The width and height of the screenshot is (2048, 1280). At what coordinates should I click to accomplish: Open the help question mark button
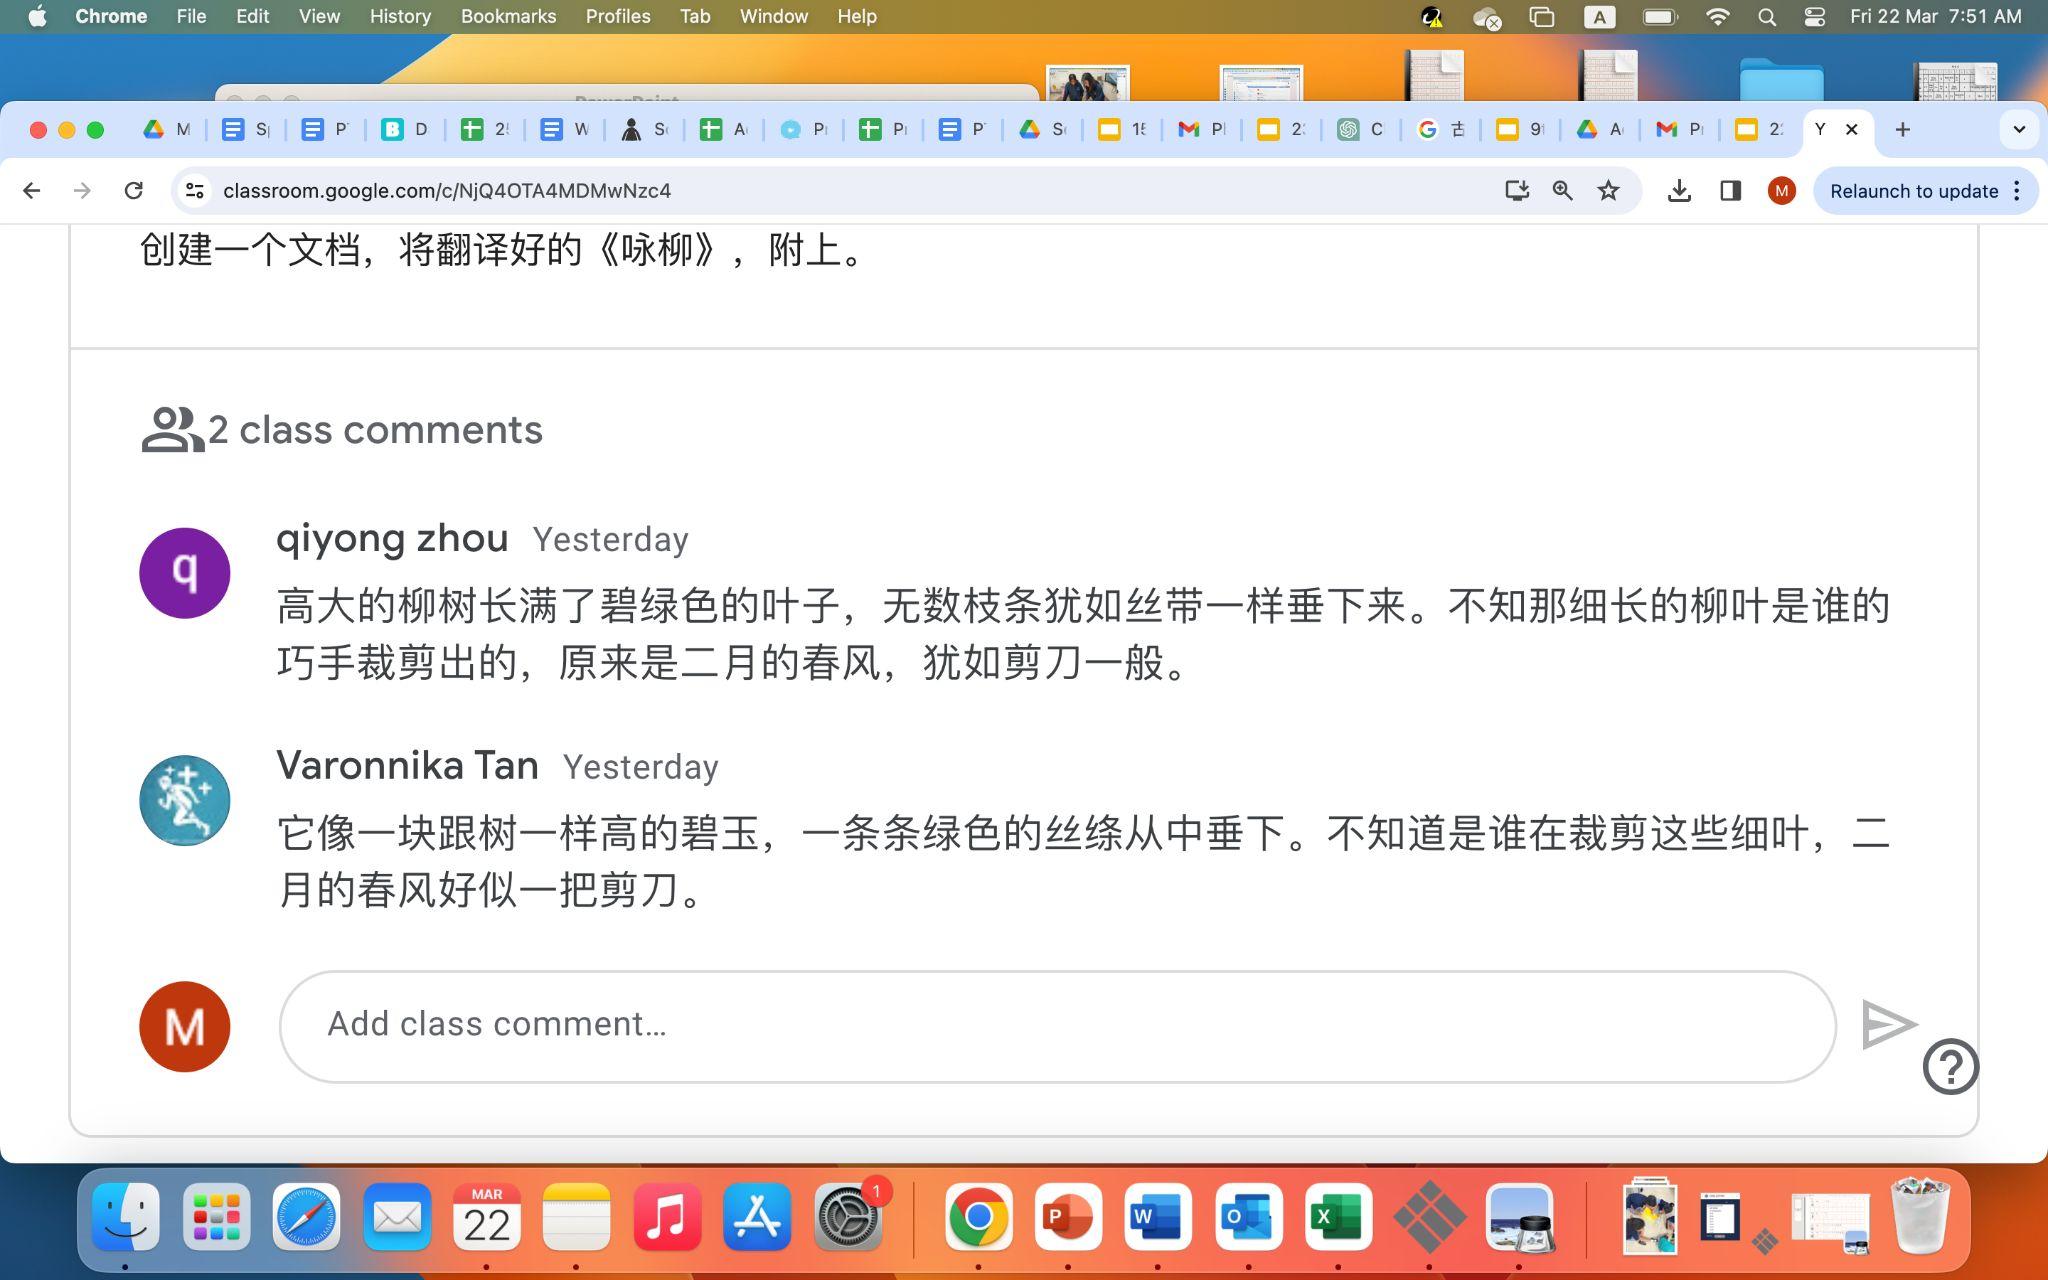(1950, 1067)
